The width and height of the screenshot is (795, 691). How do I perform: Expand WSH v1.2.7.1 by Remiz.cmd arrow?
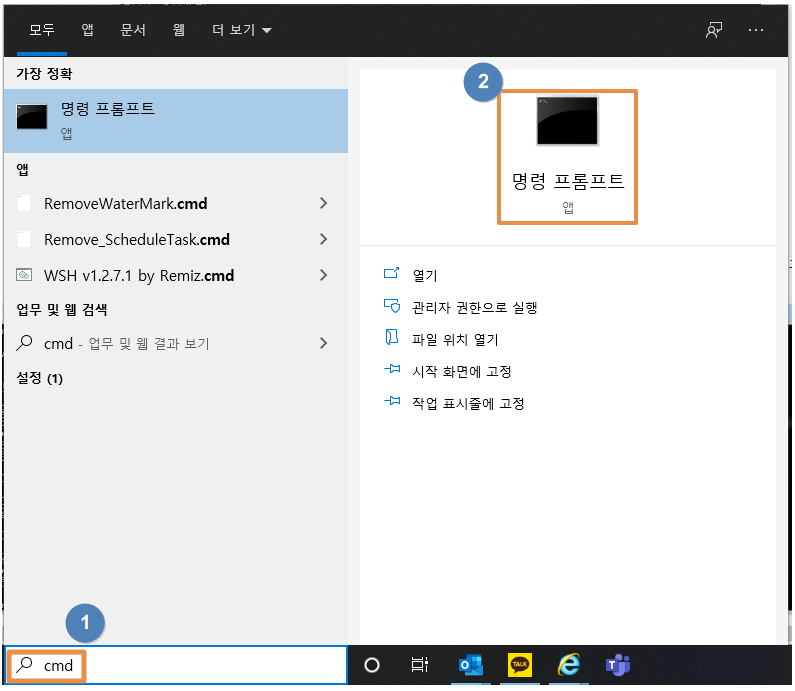pyautogui.click(x=323, y=275)
